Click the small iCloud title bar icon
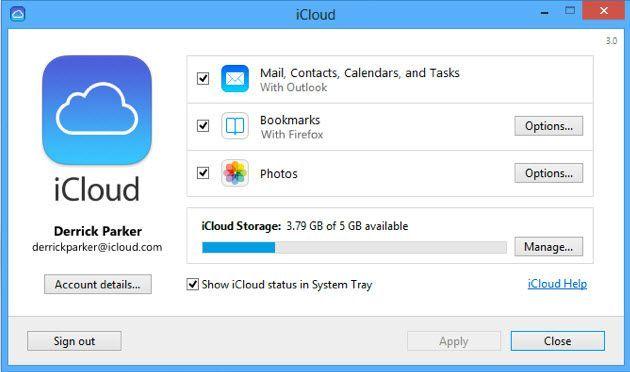The image size is (630, 372). coord(17,14)
